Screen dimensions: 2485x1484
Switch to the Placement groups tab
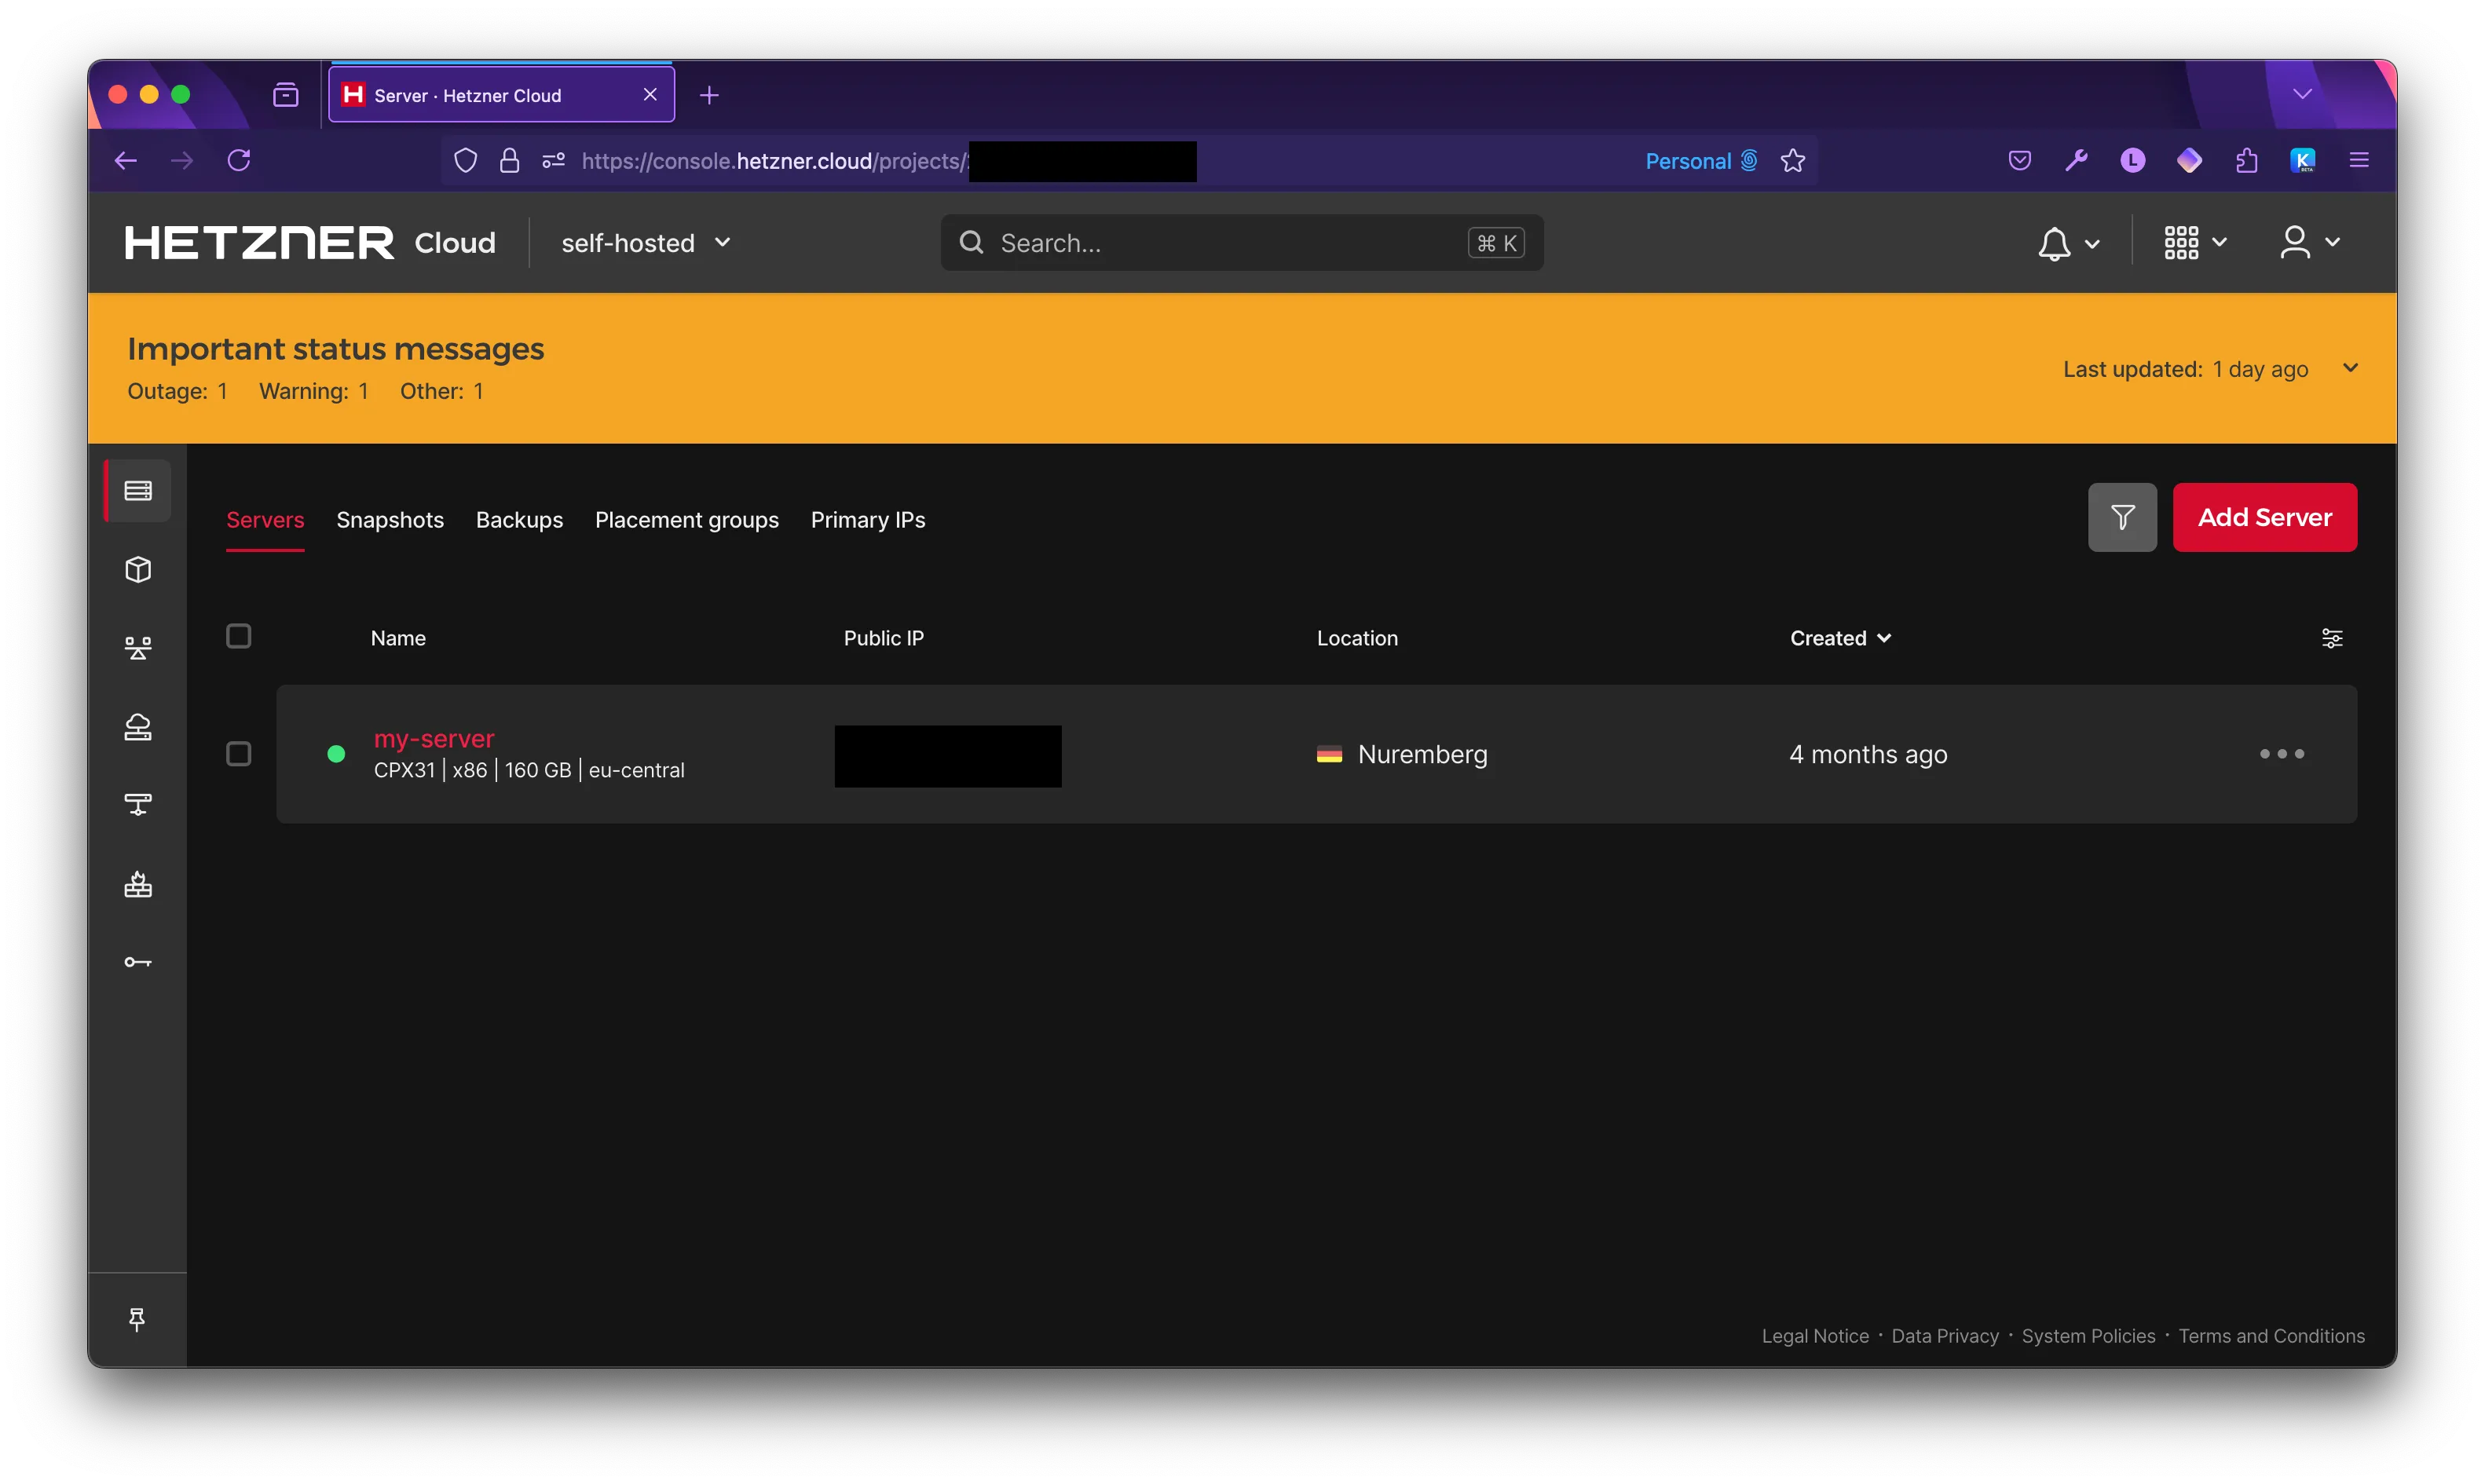point(687,520)
